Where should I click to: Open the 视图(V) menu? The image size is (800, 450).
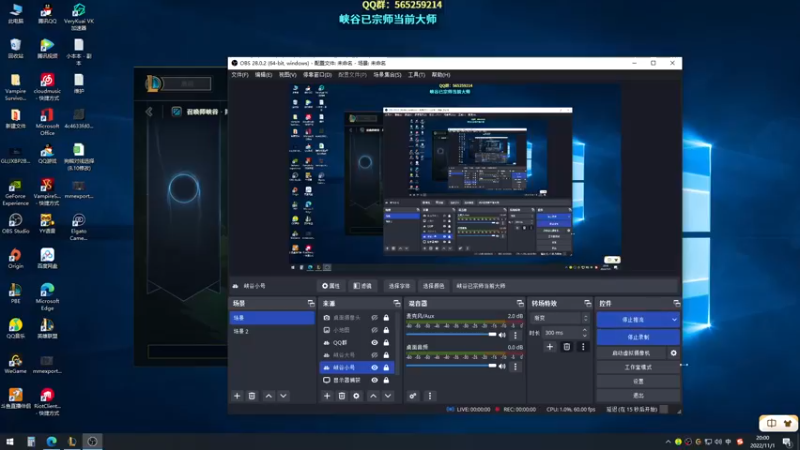[287, 75]
